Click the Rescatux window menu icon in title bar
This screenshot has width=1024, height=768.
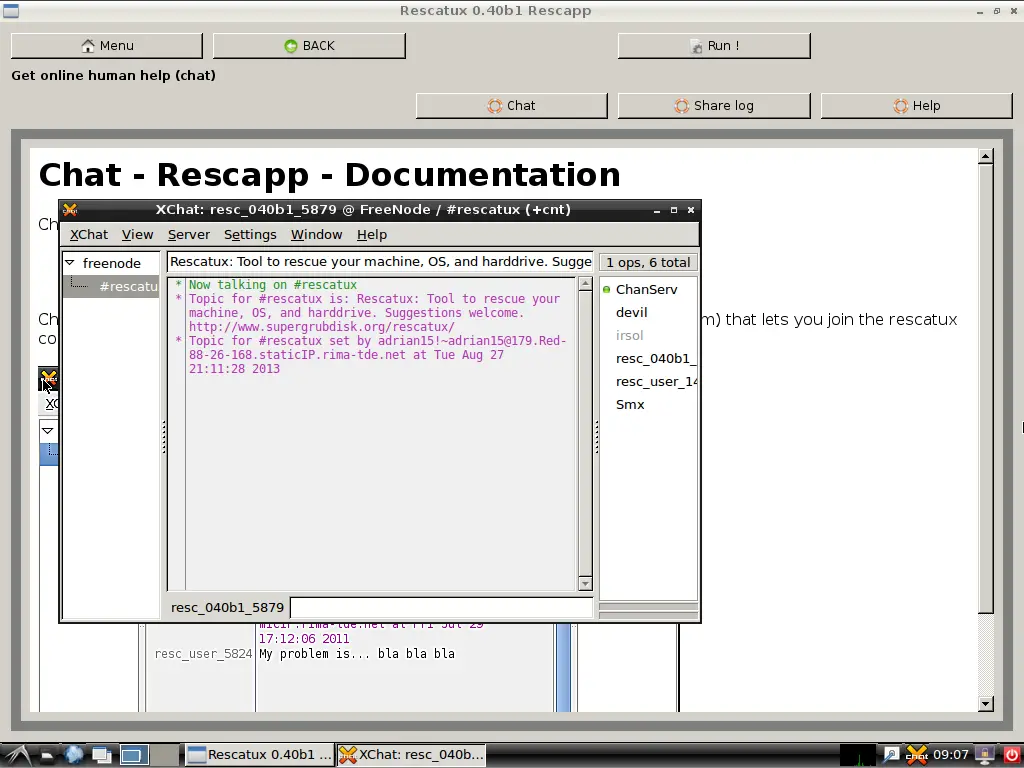(x=11, y=10)
